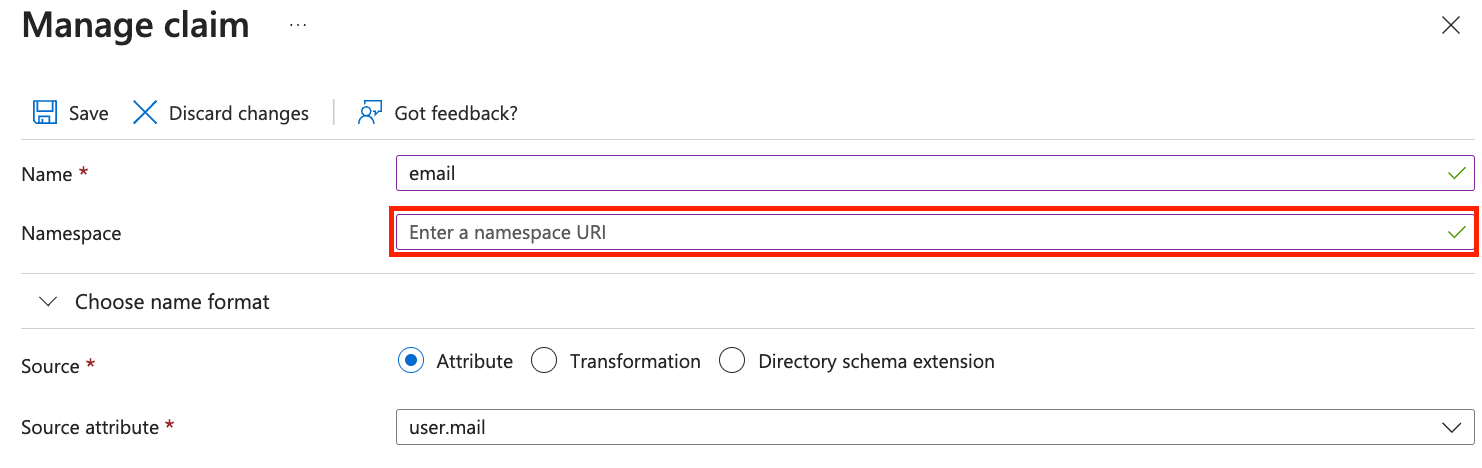Open the Source attribute user.mail dropdown

(935, 427)
